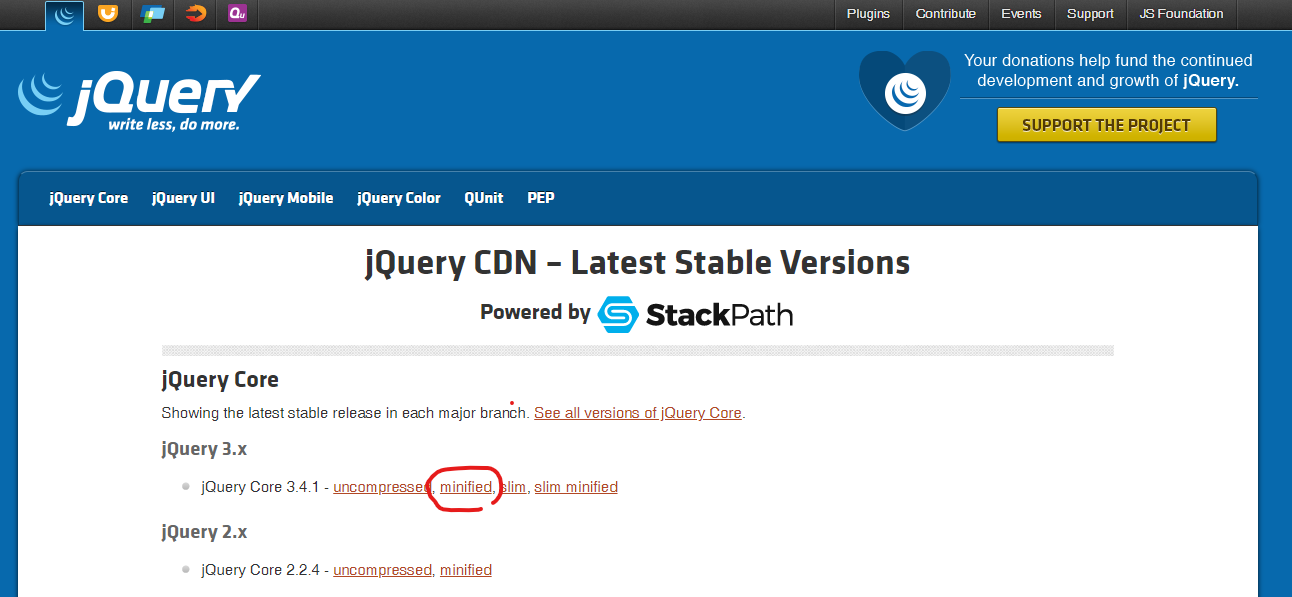Click the donations help fund text
The height and width of the screenshot is (597, 1292).
click(1108, 71)
